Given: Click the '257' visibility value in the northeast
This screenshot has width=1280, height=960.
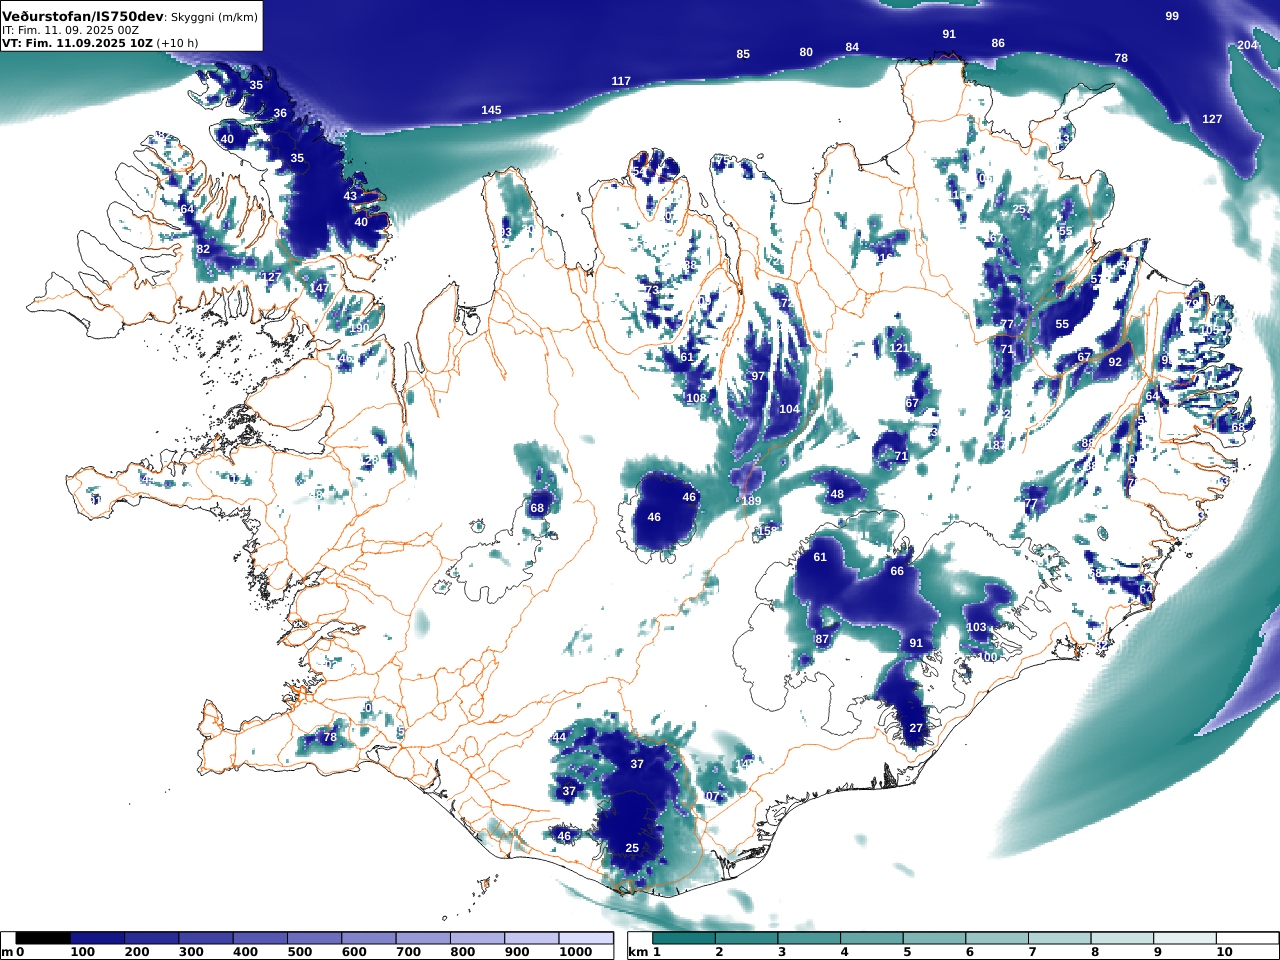Looking at the screenshot, I should click(x=1023, y=209).
